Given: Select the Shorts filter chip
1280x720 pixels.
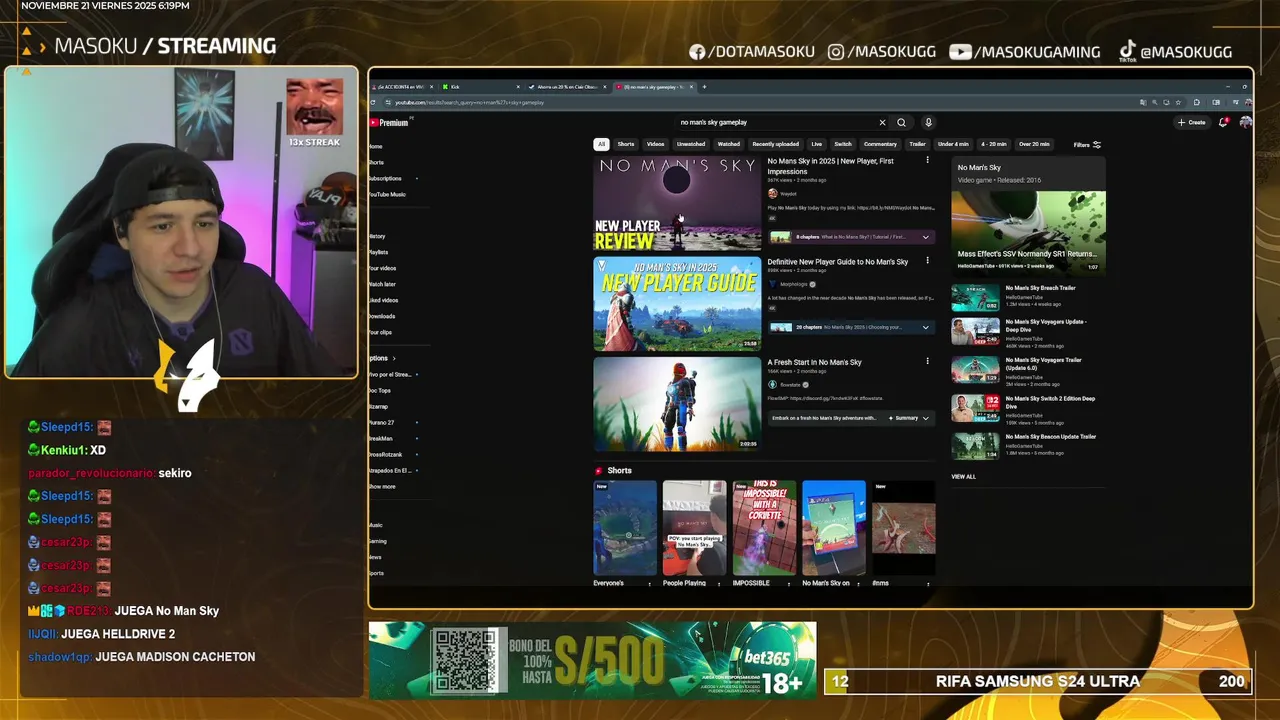Looking at the screenshot, I should tap(626, 144).
